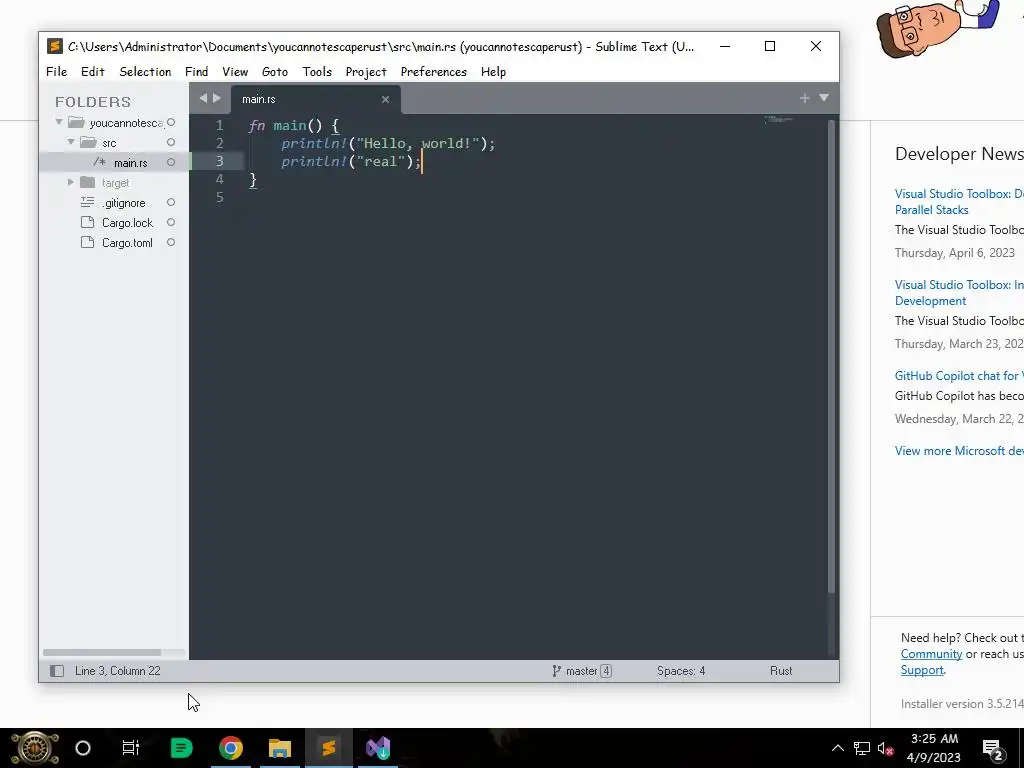1024x768 pixels.
Task: Click the Cargo.lock file icon
Action: click(87, 223)
